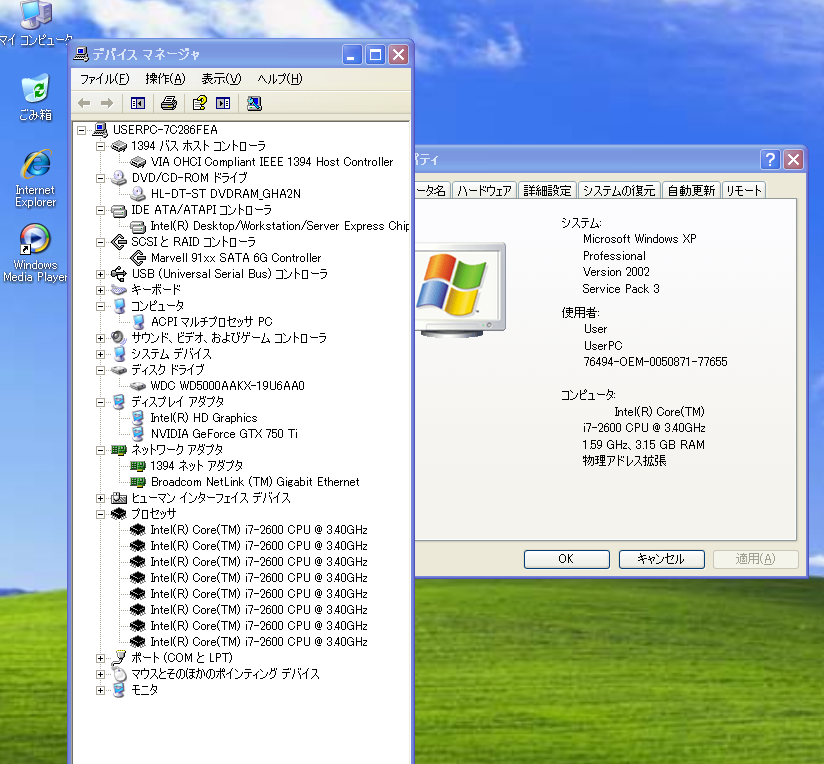This screenshot has width=824, height=764.
Task: Switch to the 詳細設定 tab
Action: [547, 190]
